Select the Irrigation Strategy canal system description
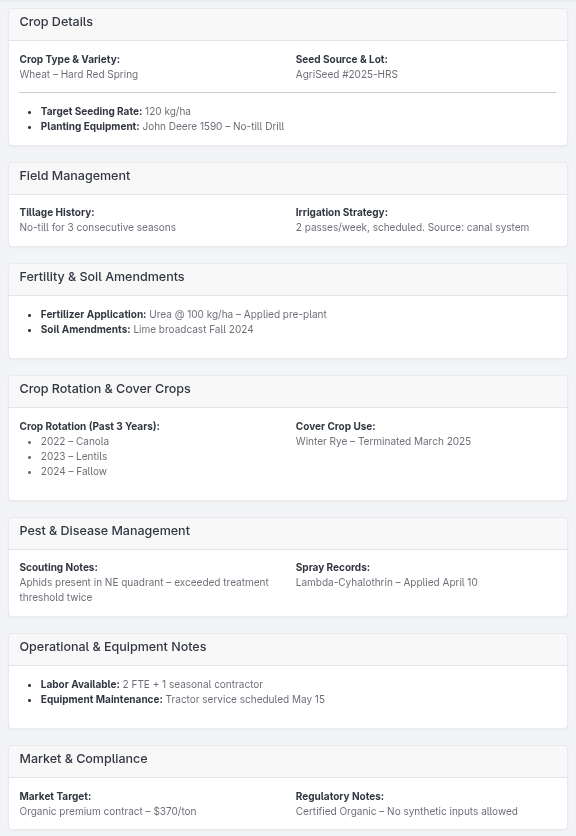 [x=412, y=227]
